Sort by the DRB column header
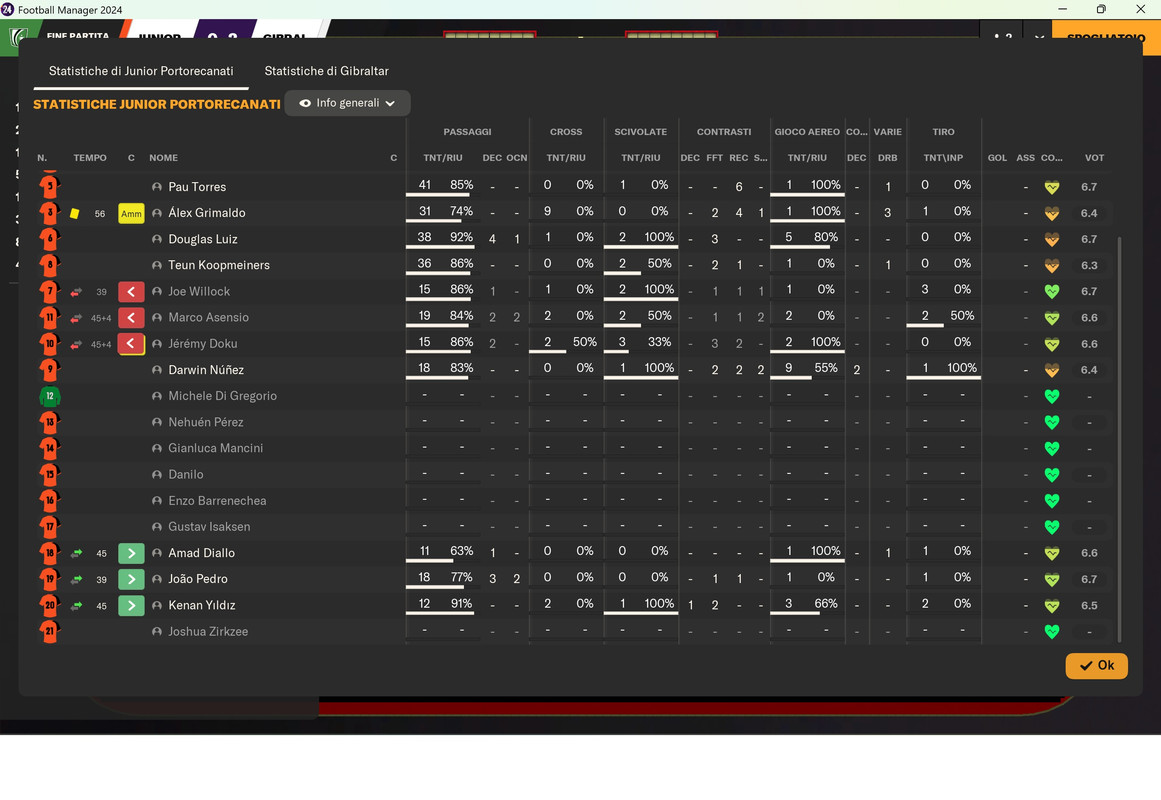 tap(887, 158)
